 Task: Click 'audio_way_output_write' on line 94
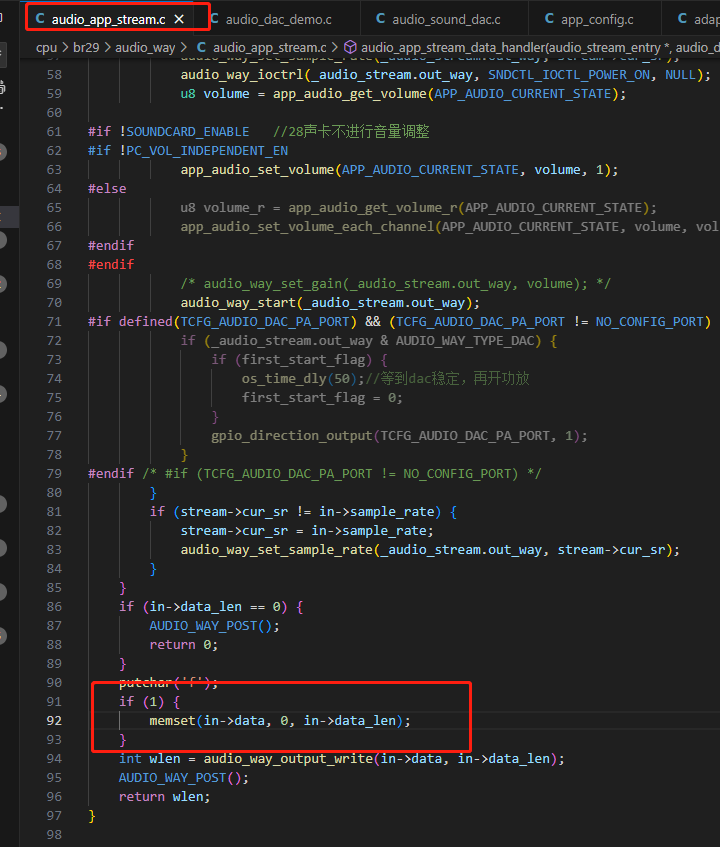click(x=288, y=758)
